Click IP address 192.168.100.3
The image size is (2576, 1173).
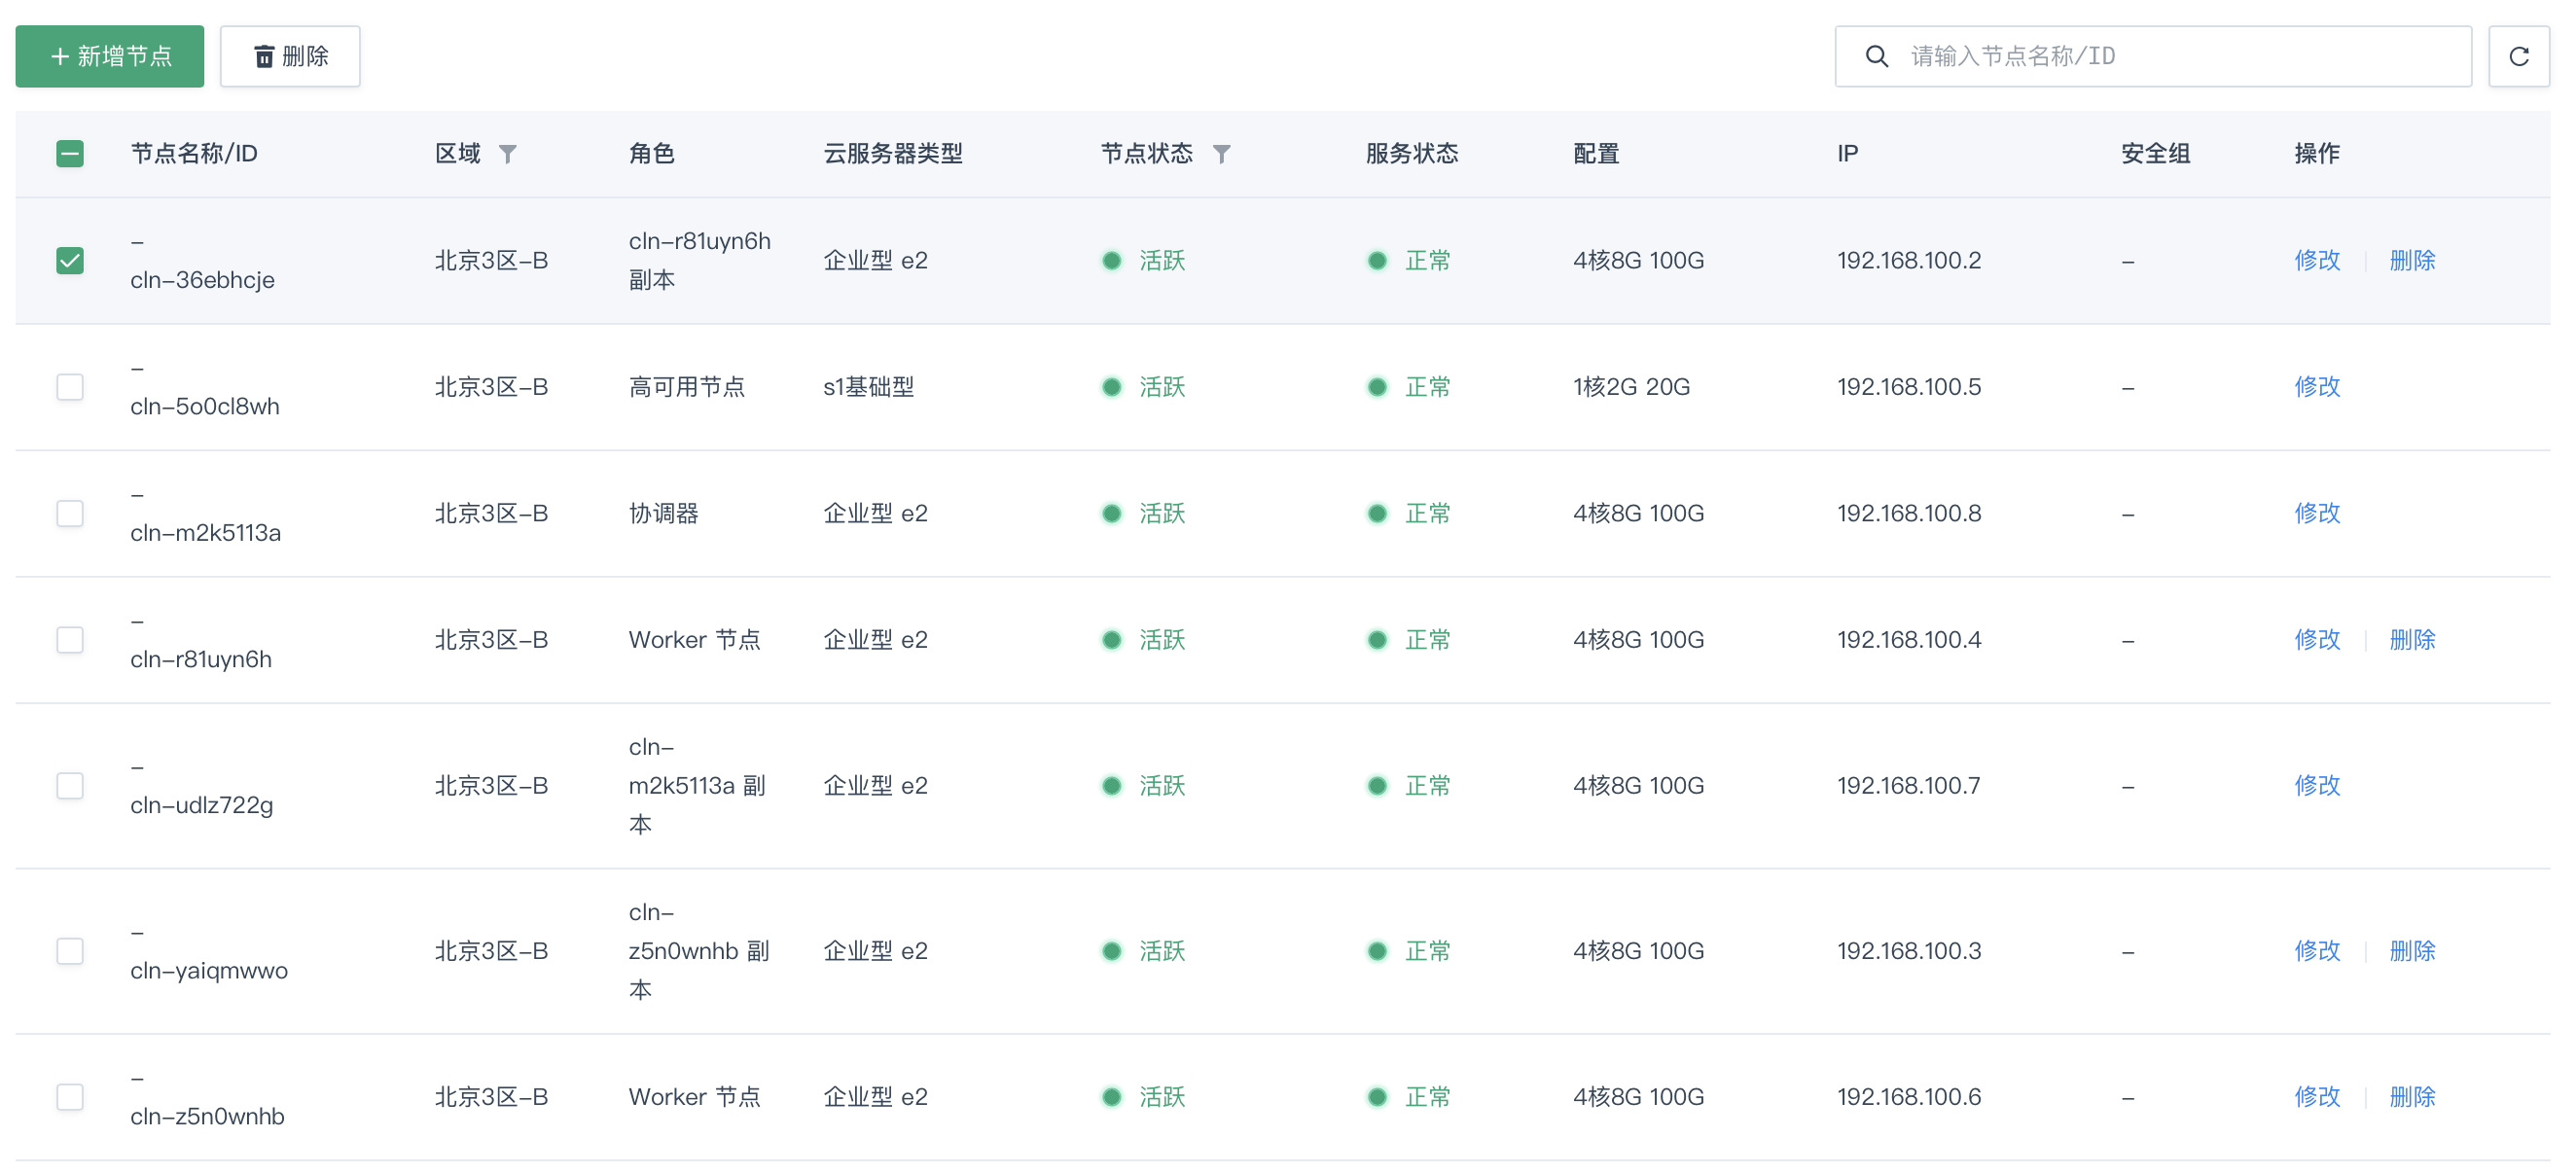point(1909,951)
